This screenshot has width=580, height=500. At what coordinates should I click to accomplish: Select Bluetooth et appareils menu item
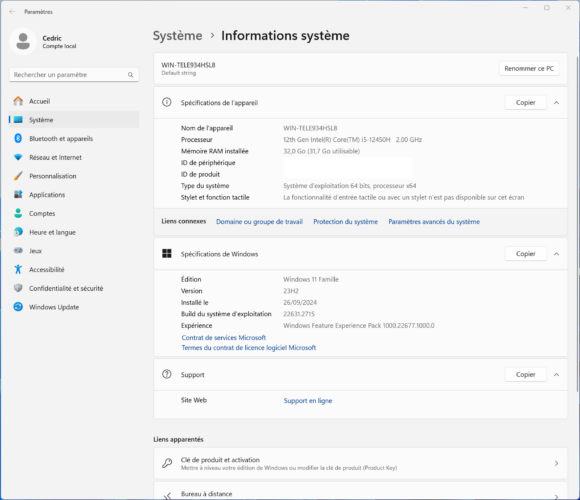(x=74, y=138)
